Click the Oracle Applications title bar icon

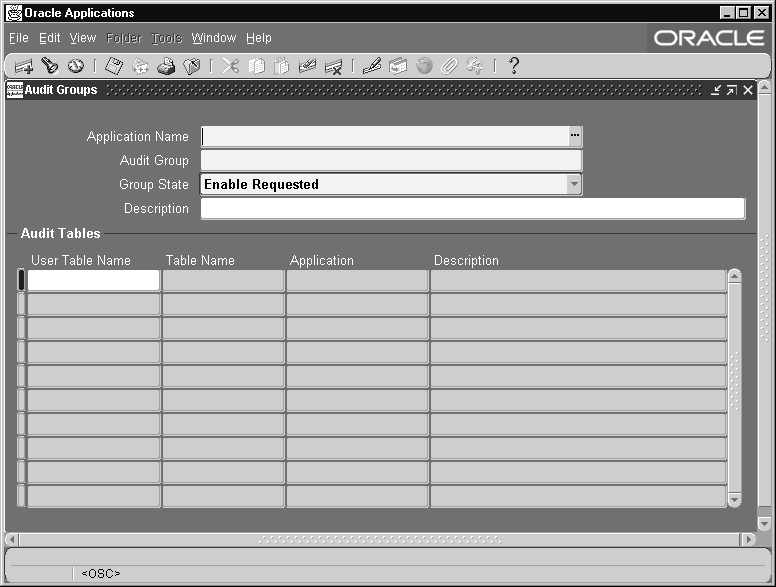pyautogui.click(x=14, y=13)
